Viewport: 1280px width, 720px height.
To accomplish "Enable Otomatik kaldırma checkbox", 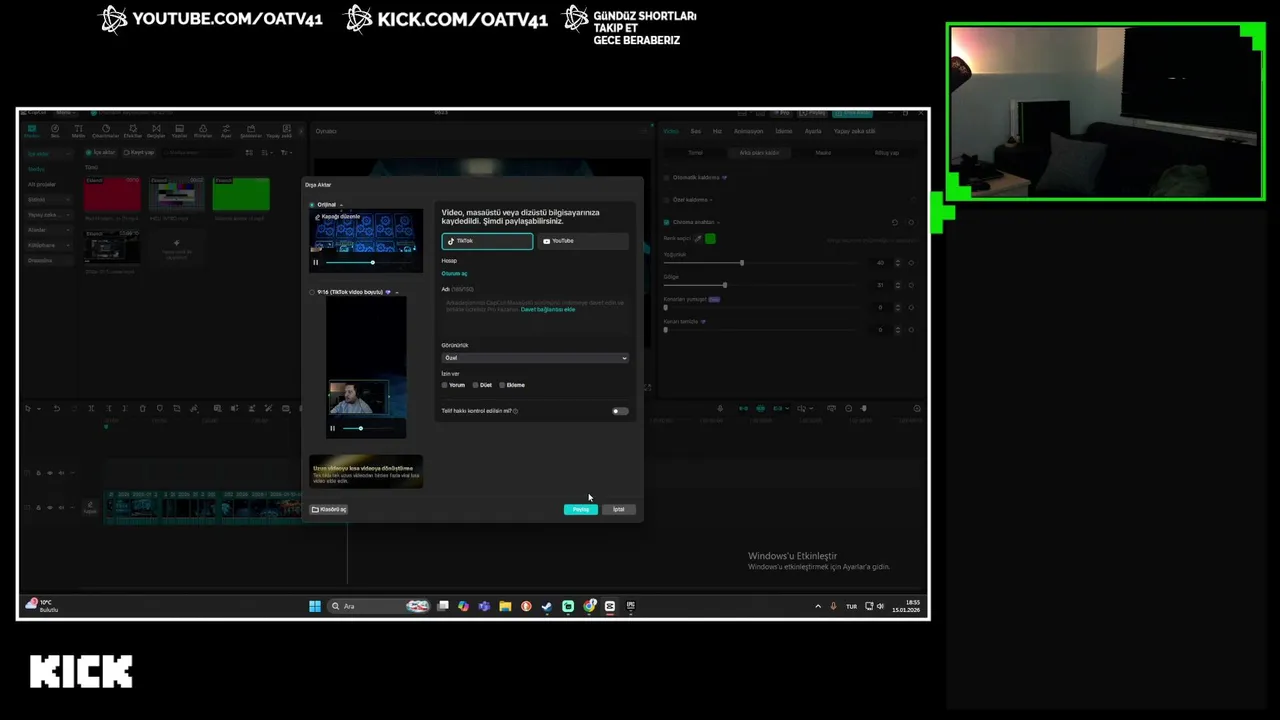I will coord(666,178).
